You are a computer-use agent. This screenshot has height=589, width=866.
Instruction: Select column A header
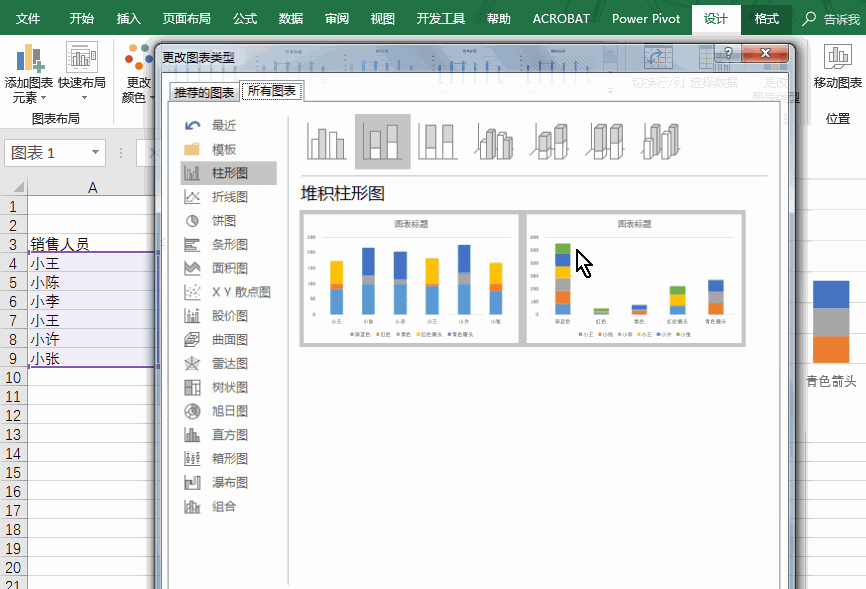click(x=92, y=187)
